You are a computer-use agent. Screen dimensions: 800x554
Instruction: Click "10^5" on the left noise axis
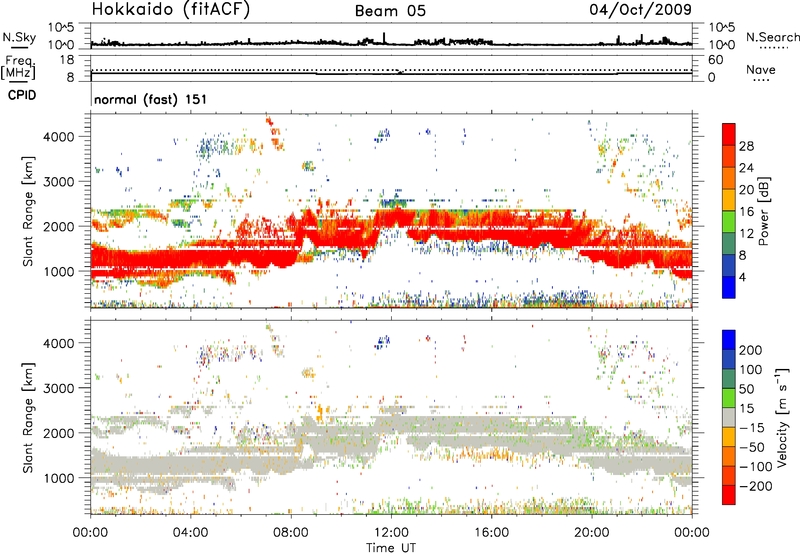pos(61,27)
